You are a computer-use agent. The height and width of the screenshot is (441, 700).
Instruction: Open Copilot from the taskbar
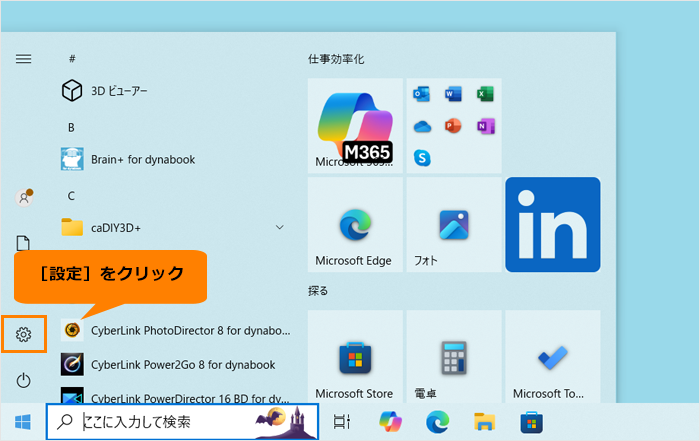[390, 422]
